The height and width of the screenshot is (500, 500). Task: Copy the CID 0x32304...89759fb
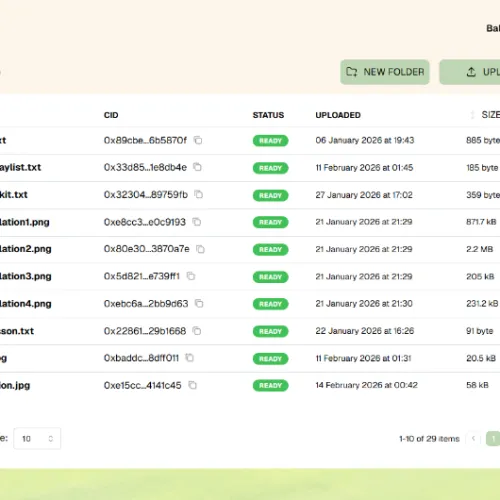(x=199, y=194)
